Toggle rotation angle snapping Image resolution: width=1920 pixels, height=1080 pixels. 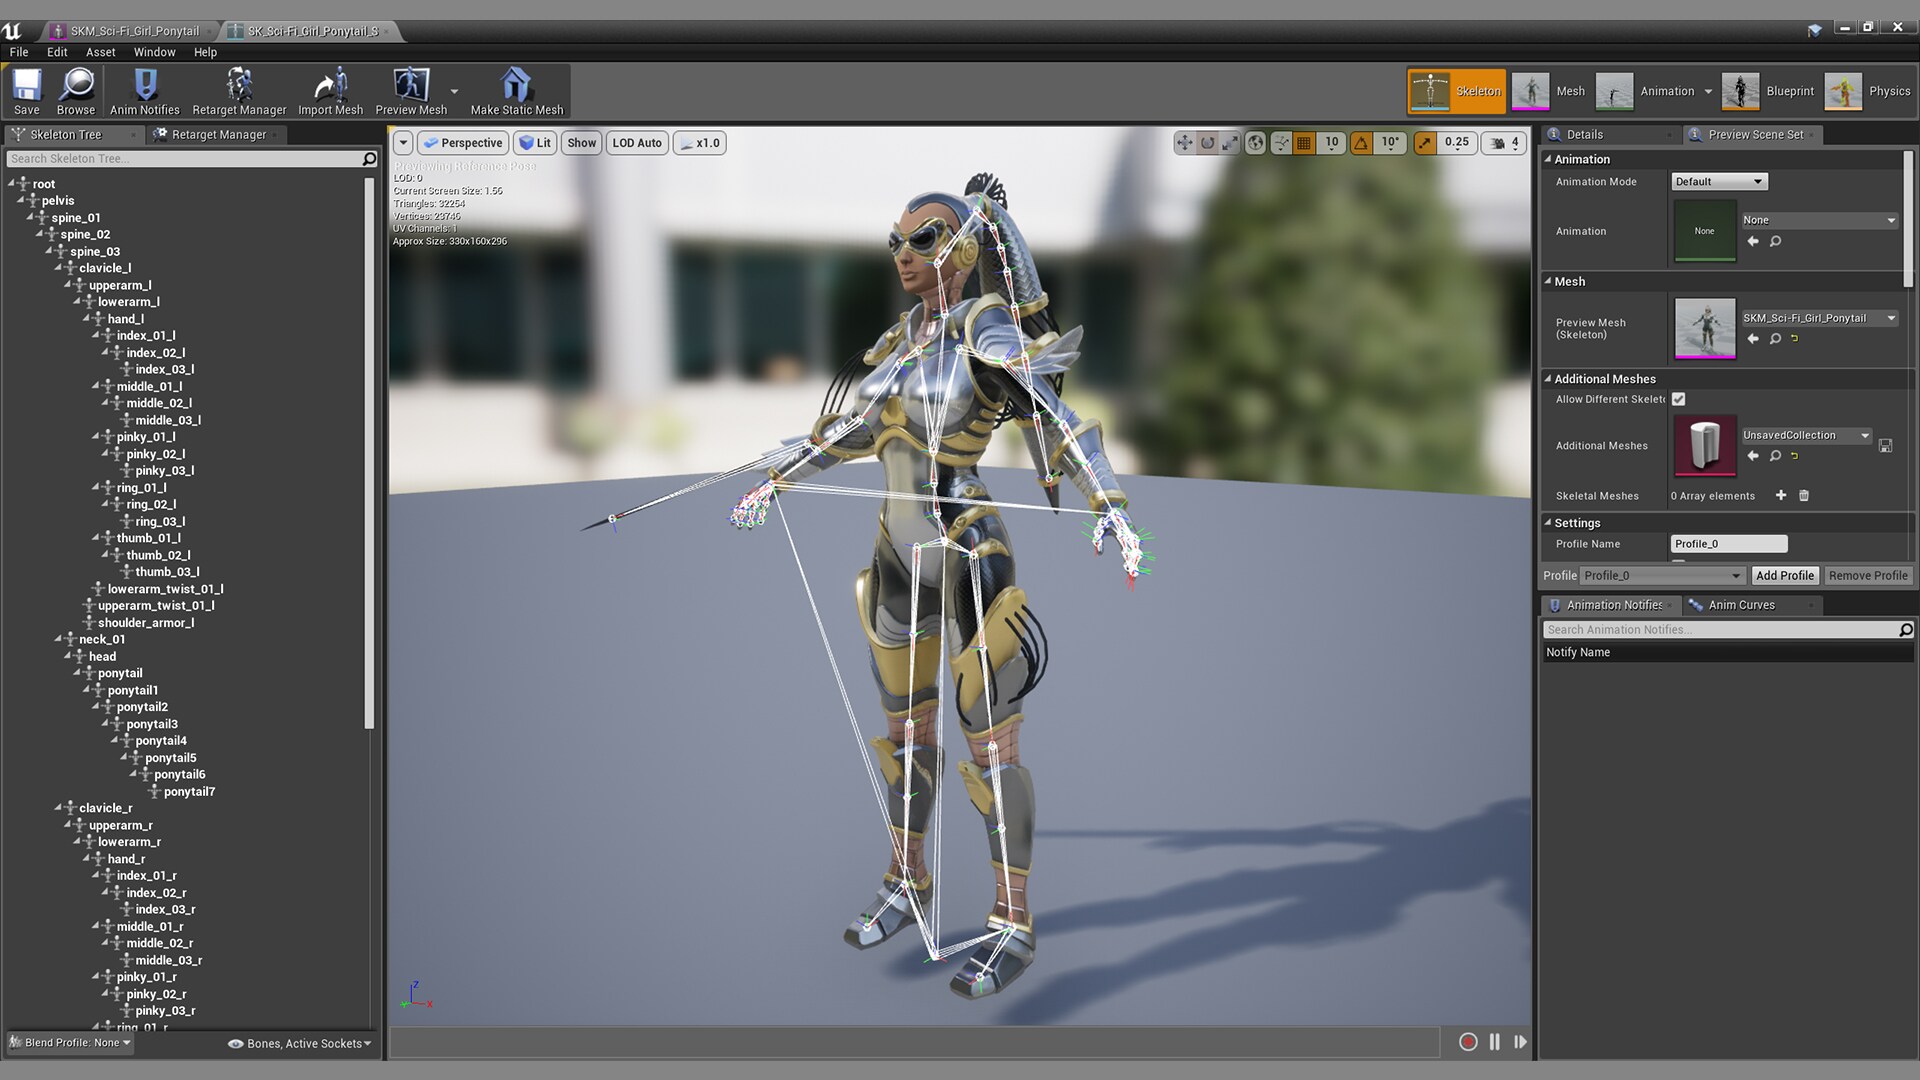point(1361,142)
